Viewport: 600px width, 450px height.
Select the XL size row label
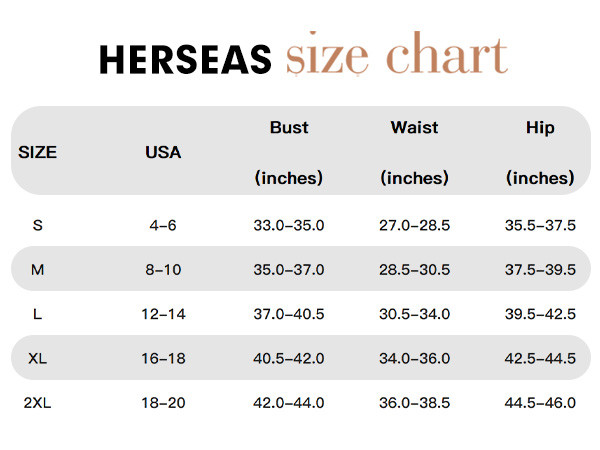38,358
